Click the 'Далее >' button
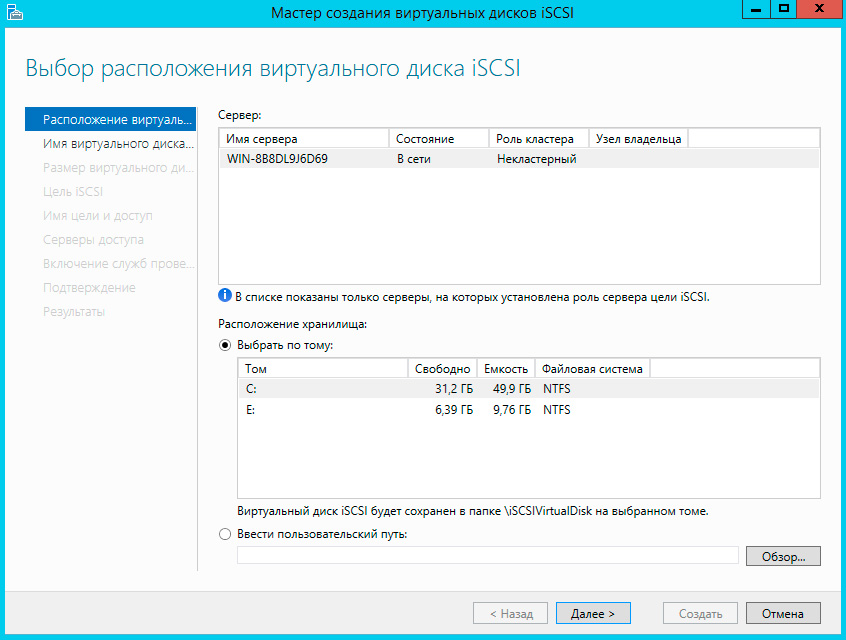 tap(593, 614)
